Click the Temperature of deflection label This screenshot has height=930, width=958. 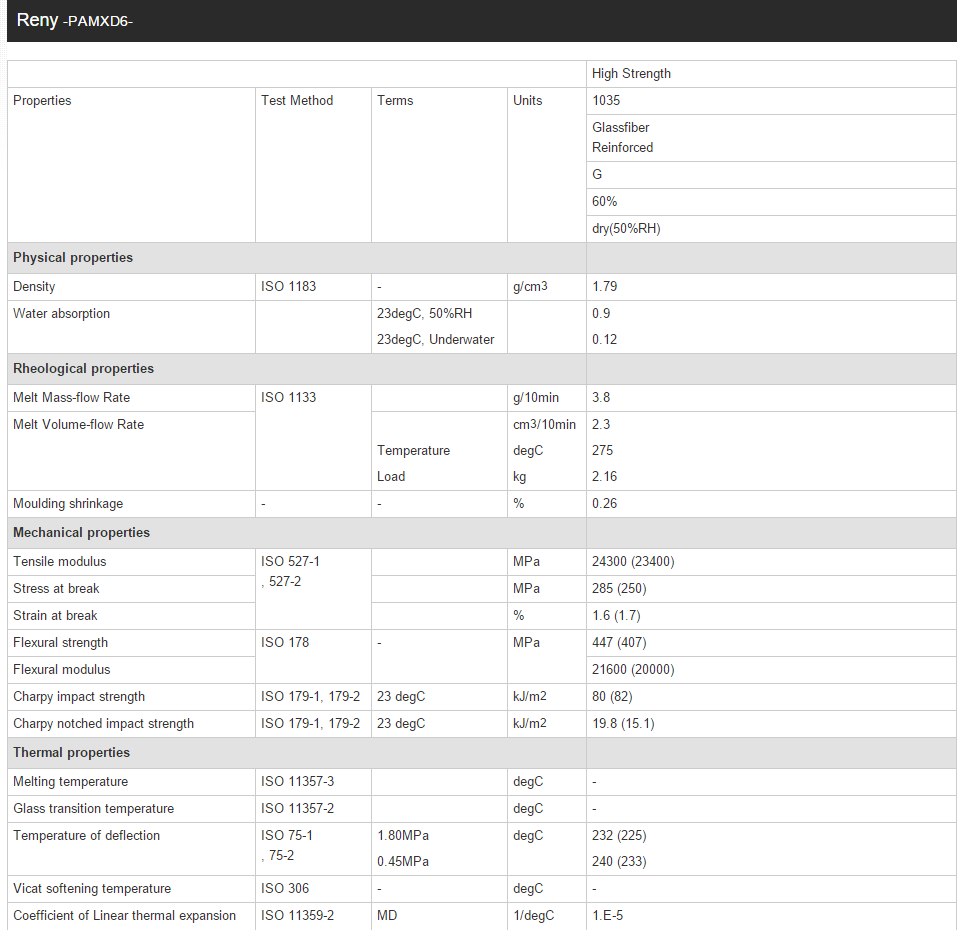86,835
